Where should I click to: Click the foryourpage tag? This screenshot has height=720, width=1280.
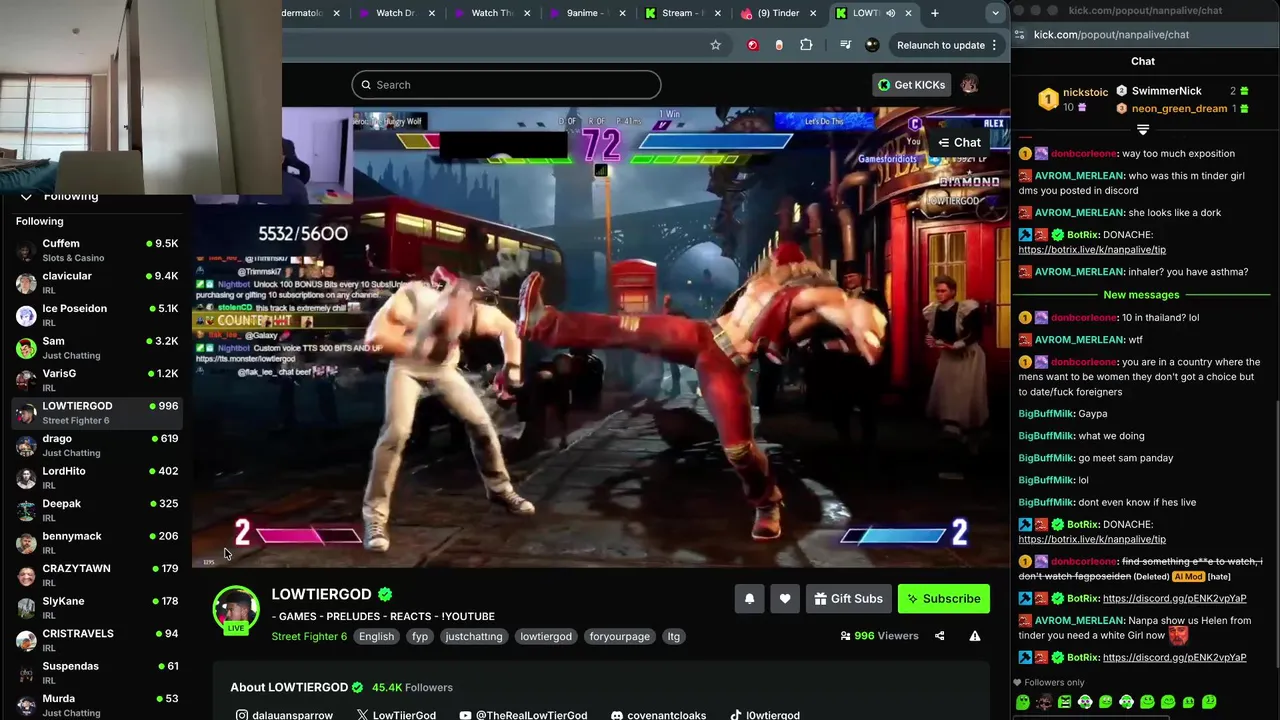pos(620,636)
